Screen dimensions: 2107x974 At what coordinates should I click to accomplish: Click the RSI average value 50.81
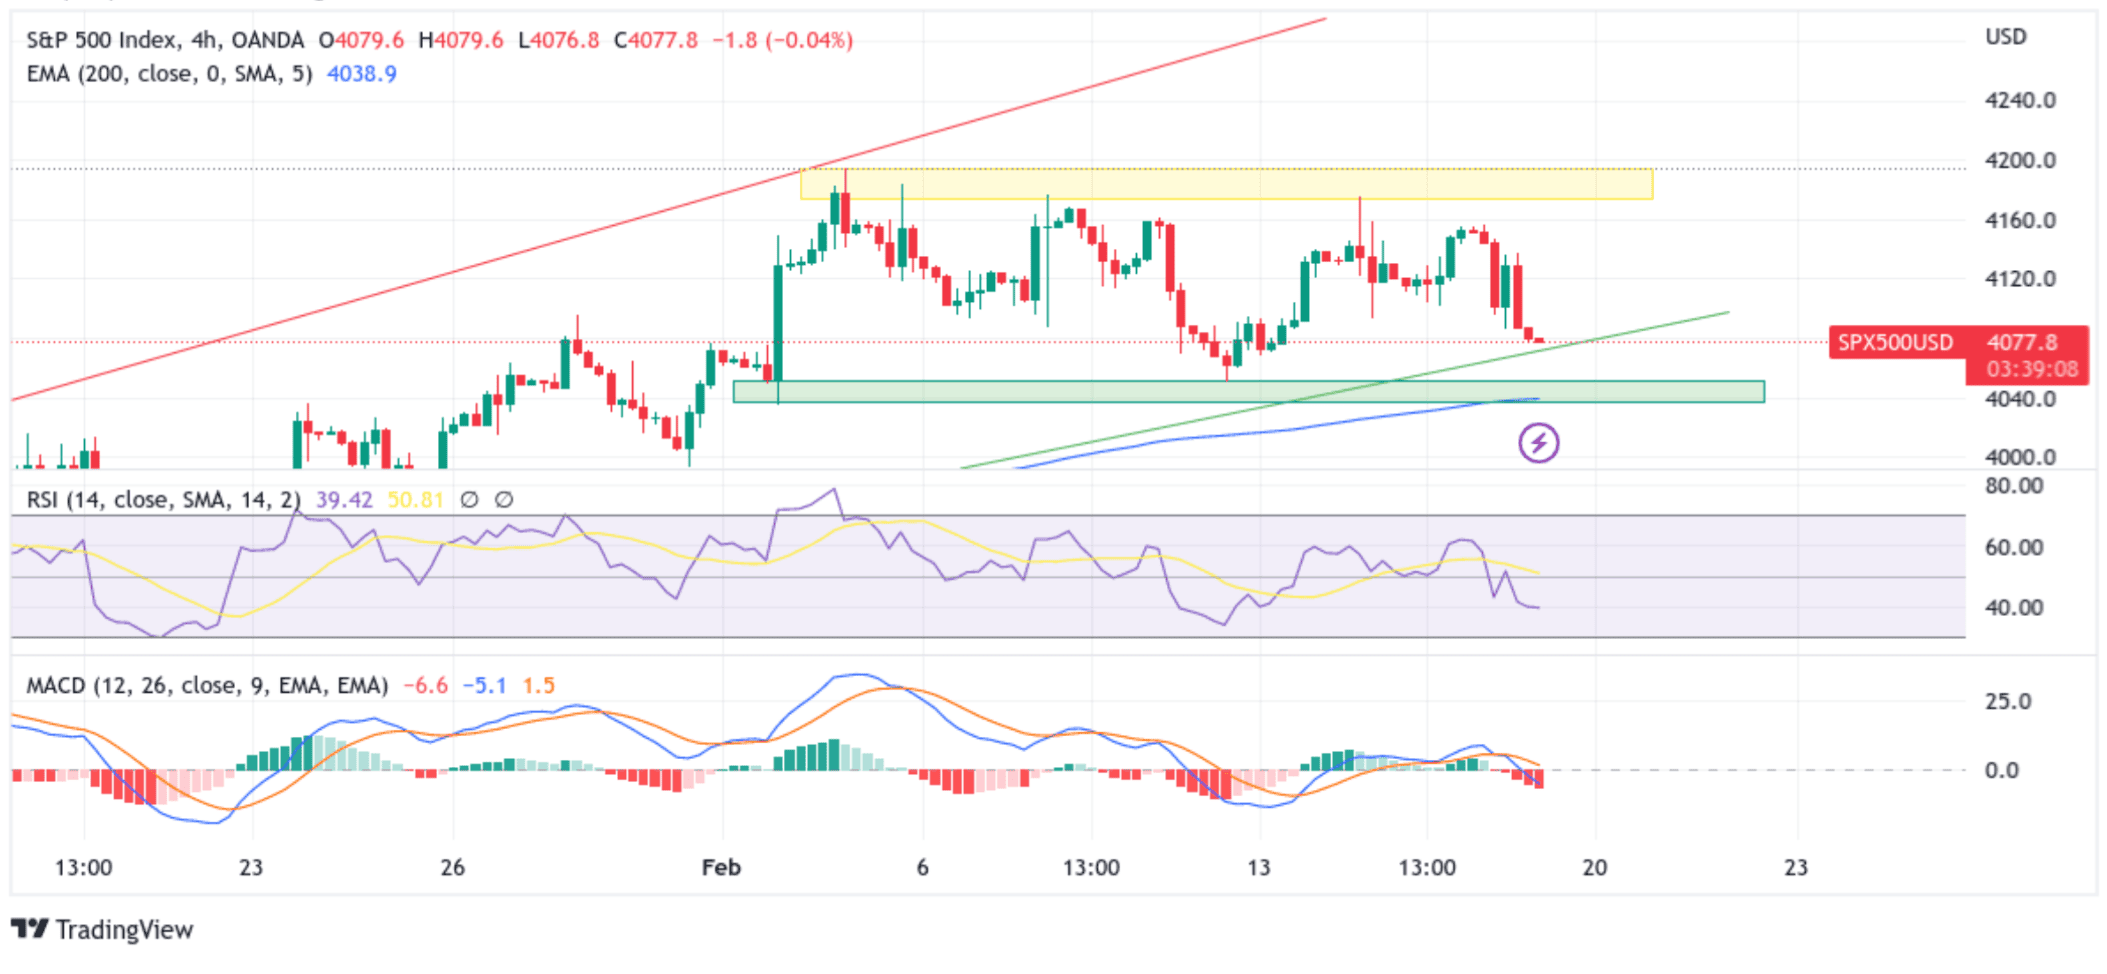[x=415, y=499]
